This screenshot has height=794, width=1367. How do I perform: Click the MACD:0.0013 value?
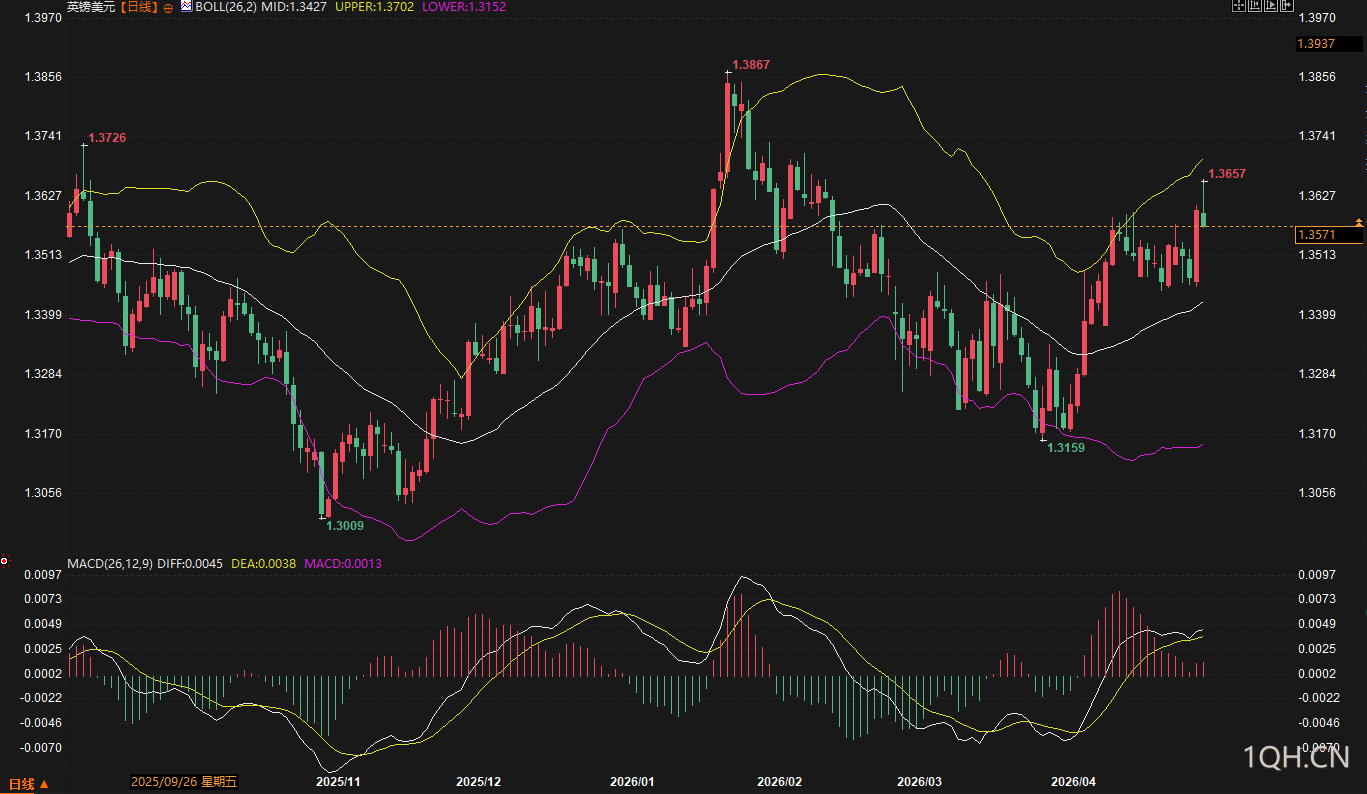coord(342,563)
